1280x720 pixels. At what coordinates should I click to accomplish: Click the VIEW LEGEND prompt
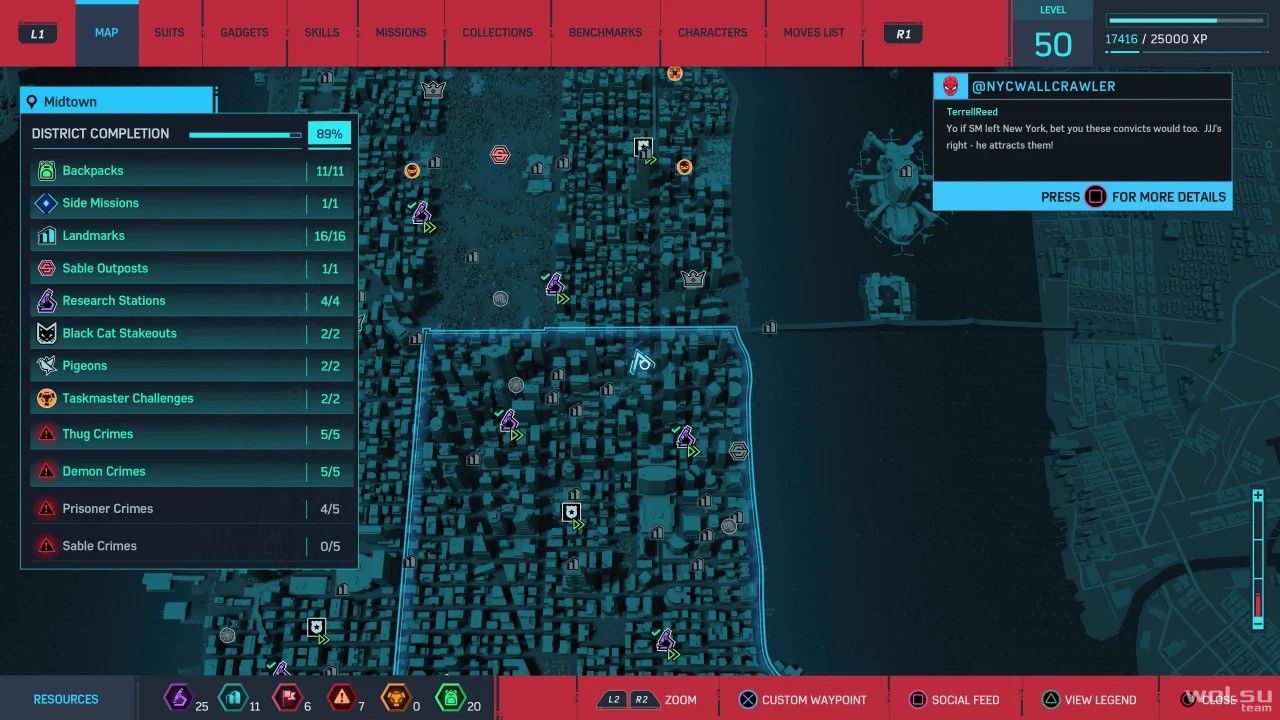[x=1088, y=700]
